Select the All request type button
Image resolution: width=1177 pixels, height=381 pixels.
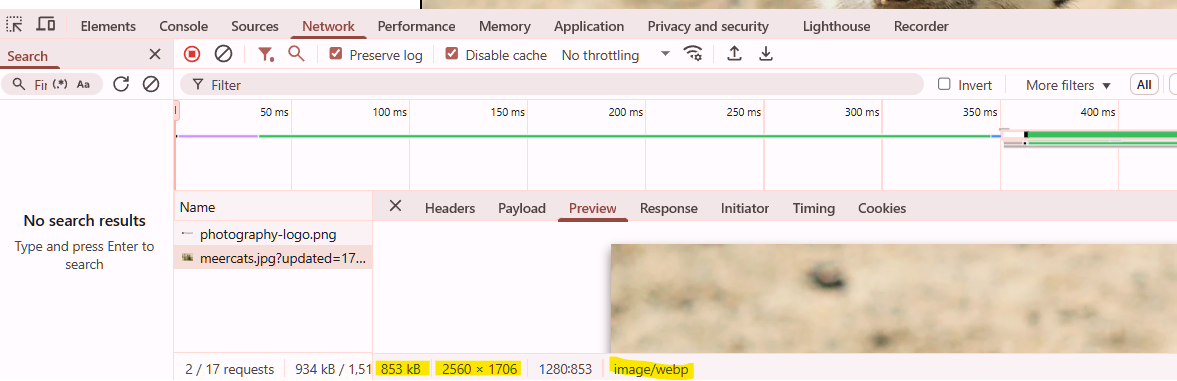click(x=1144, y=85)
